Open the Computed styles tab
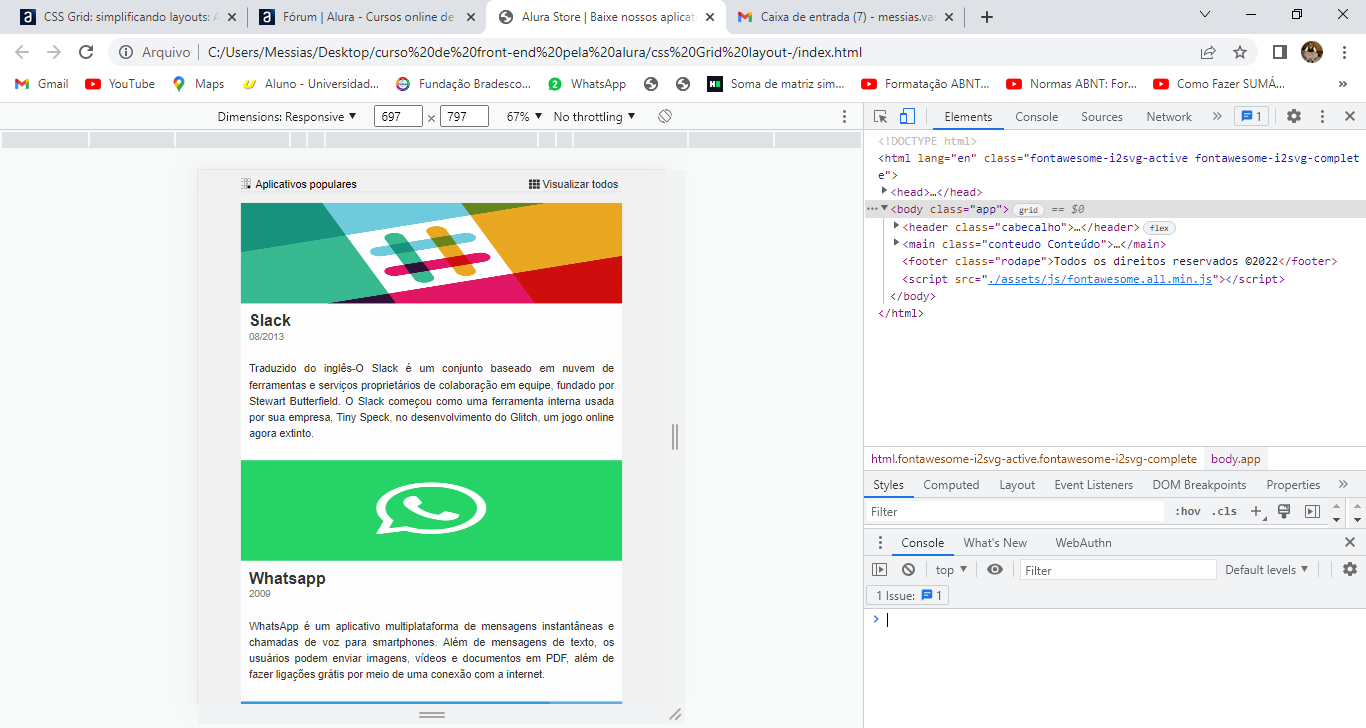The image size is (1366, 728). point(951,485)
